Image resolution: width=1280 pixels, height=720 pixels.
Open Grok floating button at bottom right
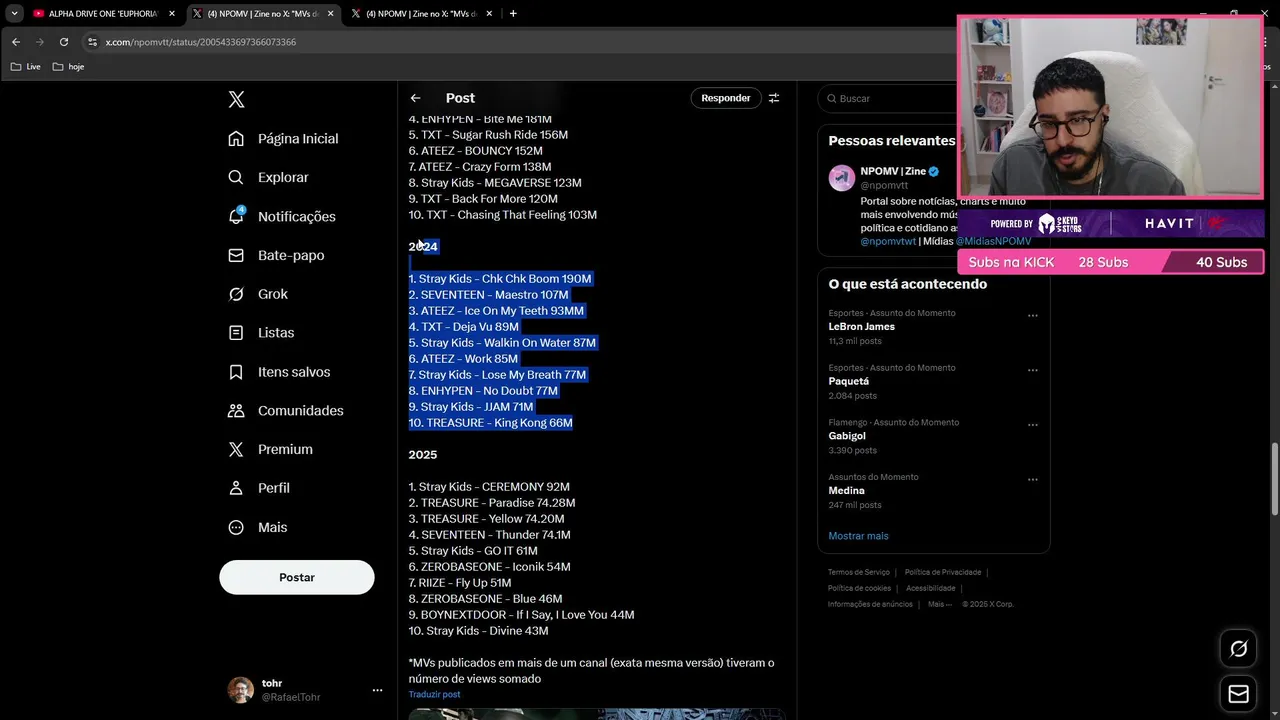tap(1238, 649)
